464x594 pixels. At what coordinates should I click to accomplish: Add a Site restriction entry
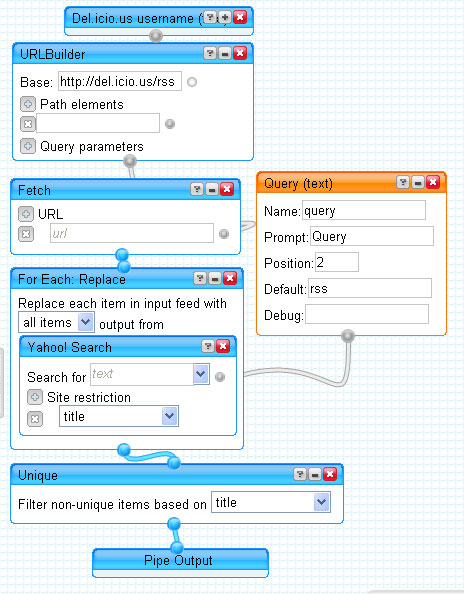tap(35, 397)
